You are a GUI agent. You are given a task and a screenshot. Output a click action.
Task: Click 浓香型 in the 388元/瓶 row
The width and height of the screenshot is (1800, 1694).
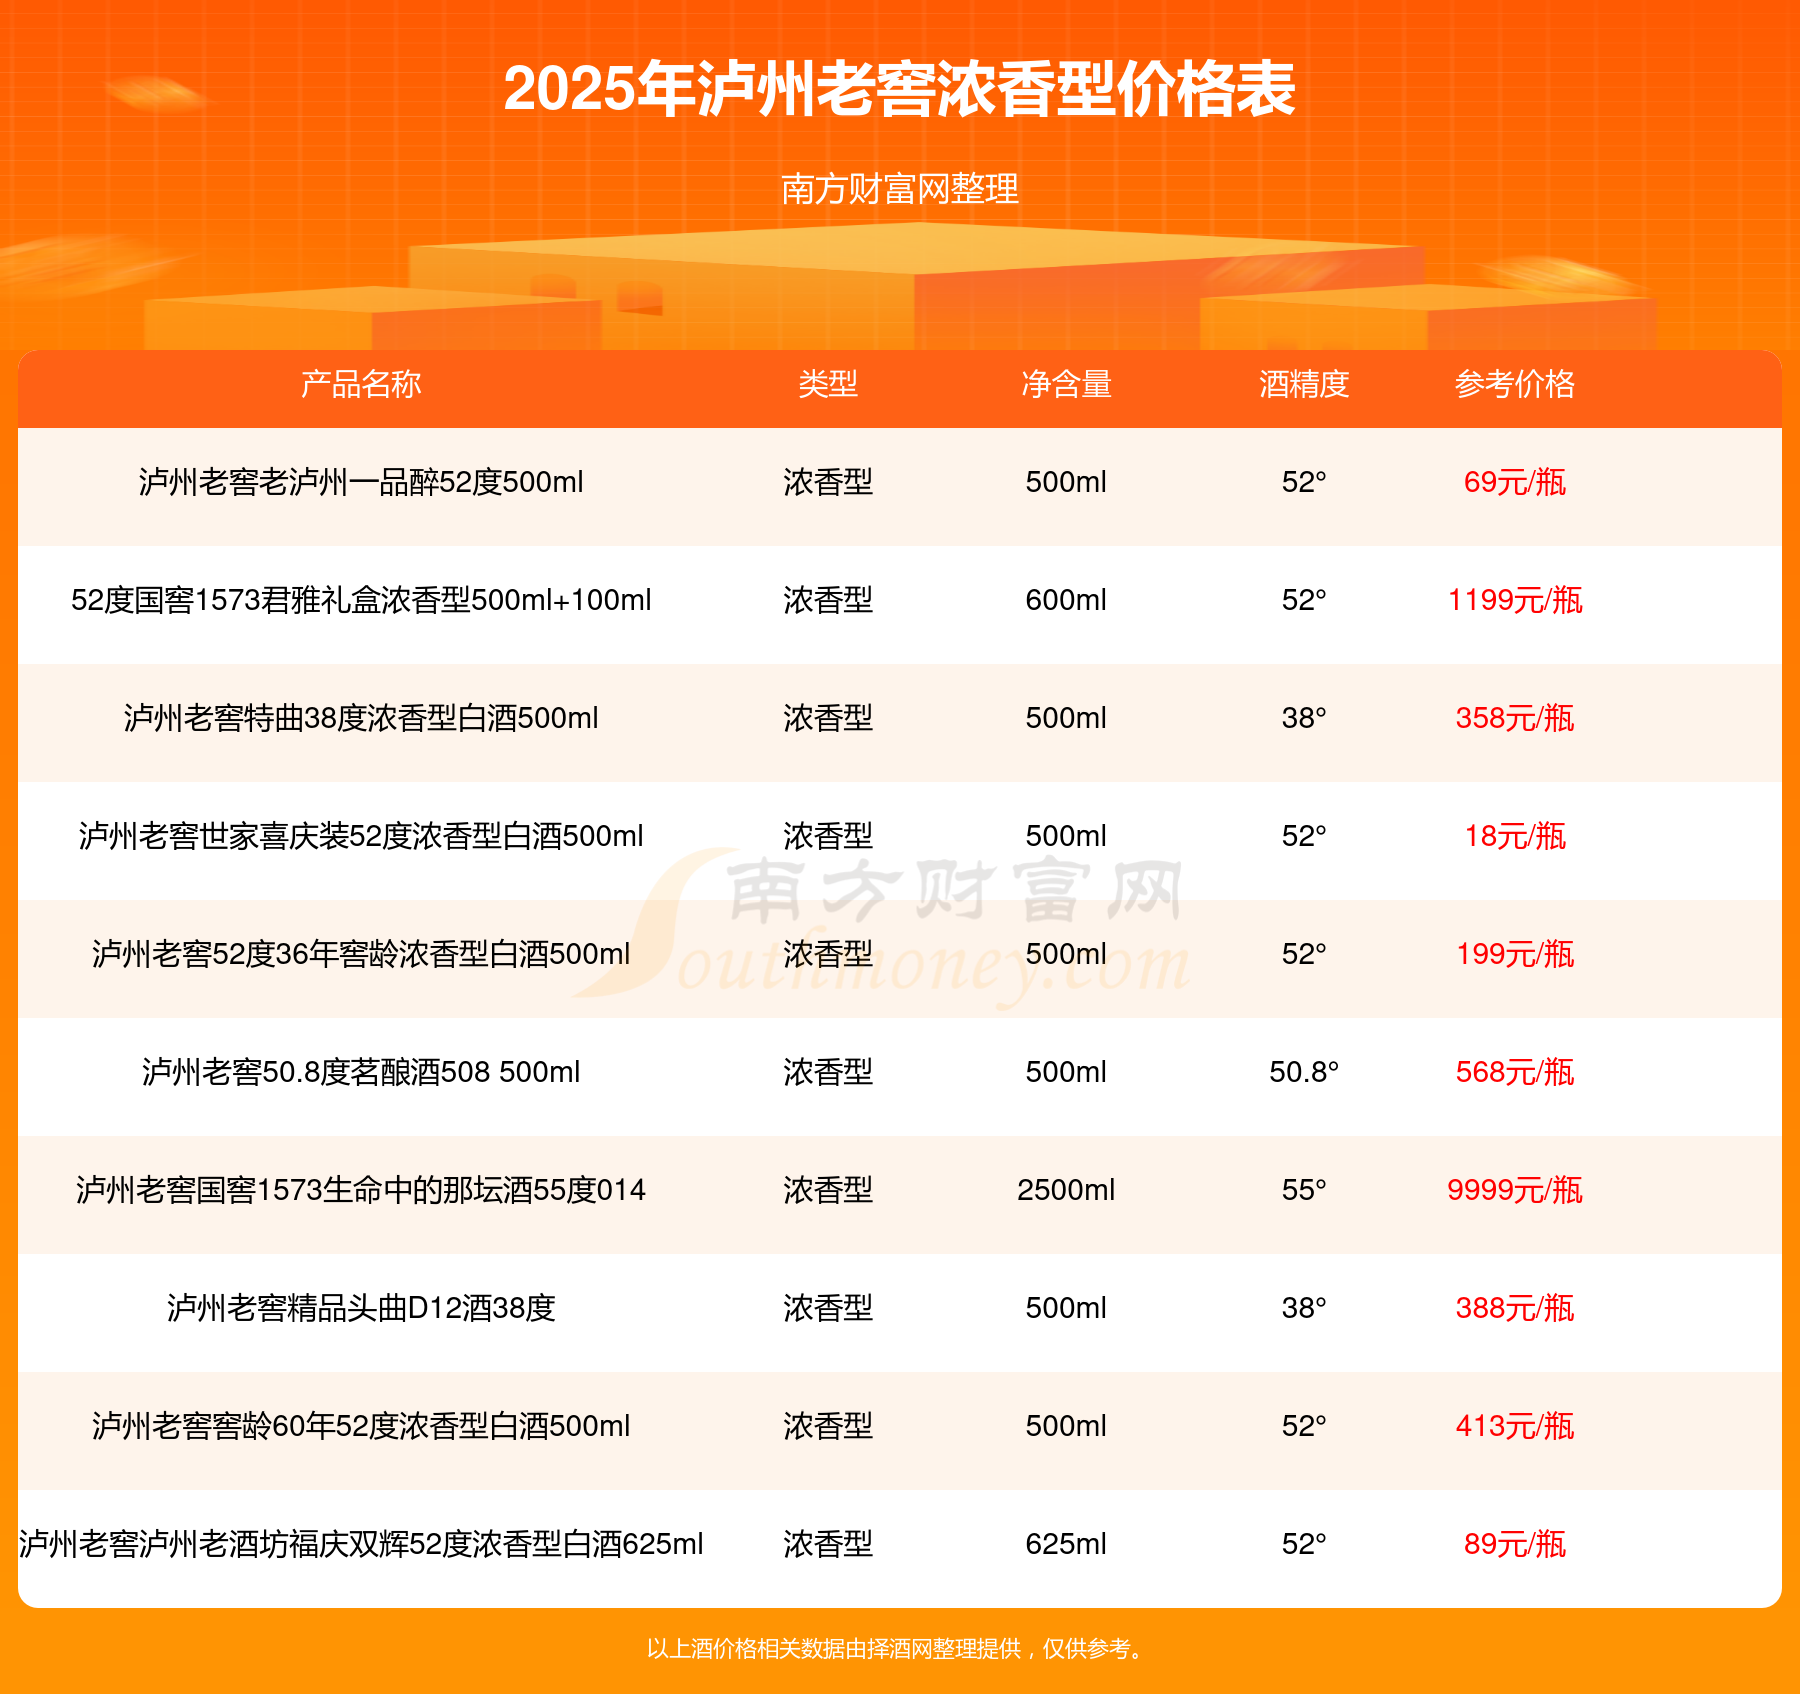828,1308
